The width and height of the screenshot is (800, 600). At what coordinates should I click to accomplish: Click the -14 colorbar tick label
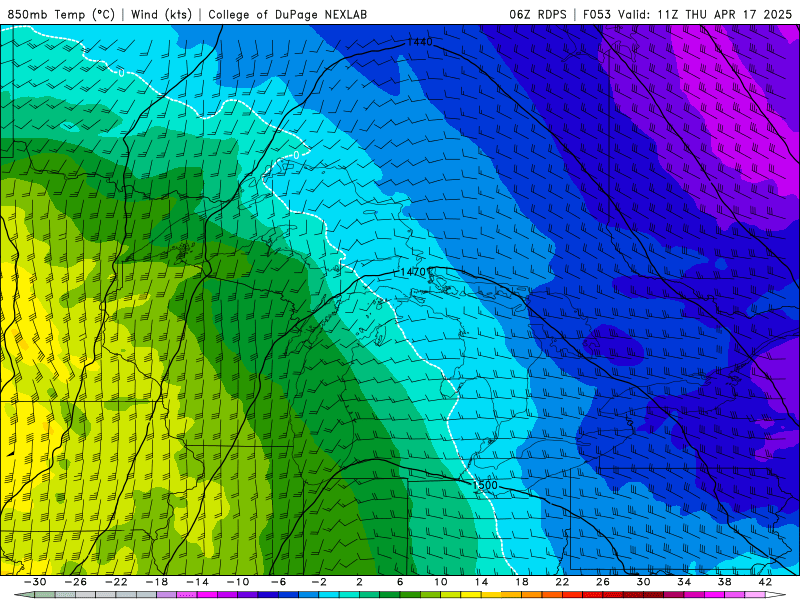[197, 582]
